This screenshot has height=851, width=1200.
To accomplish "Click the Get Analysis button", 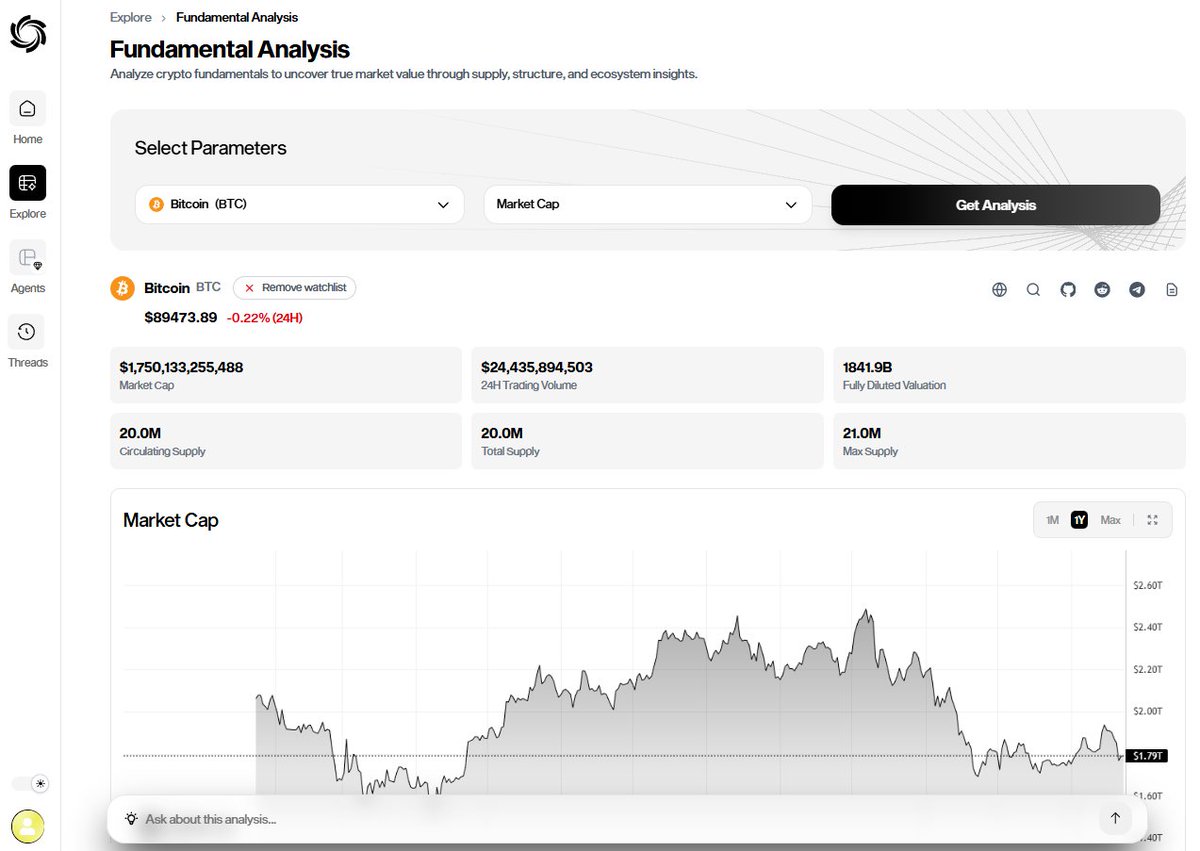I will [996, 205].
